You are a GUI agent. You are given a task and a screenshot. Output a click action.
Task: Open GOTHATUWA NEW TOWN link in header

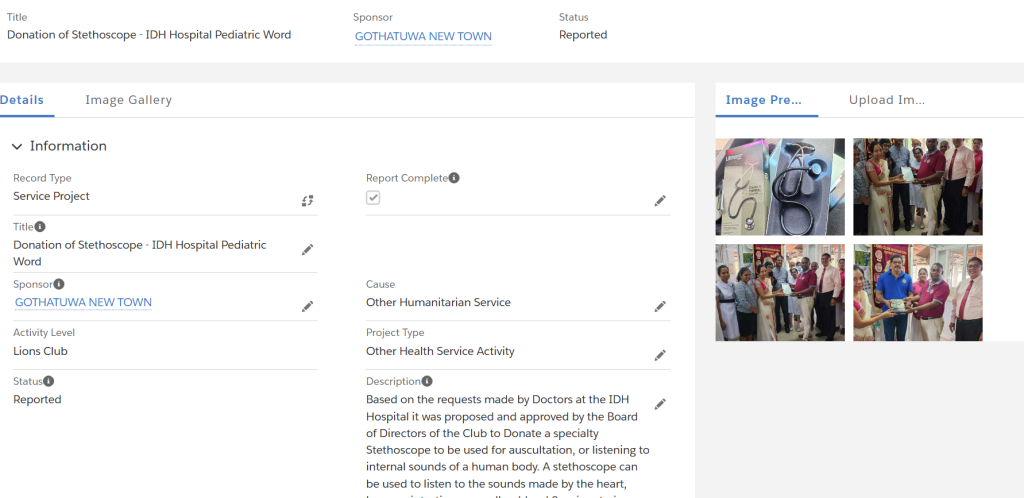[423, 37]
